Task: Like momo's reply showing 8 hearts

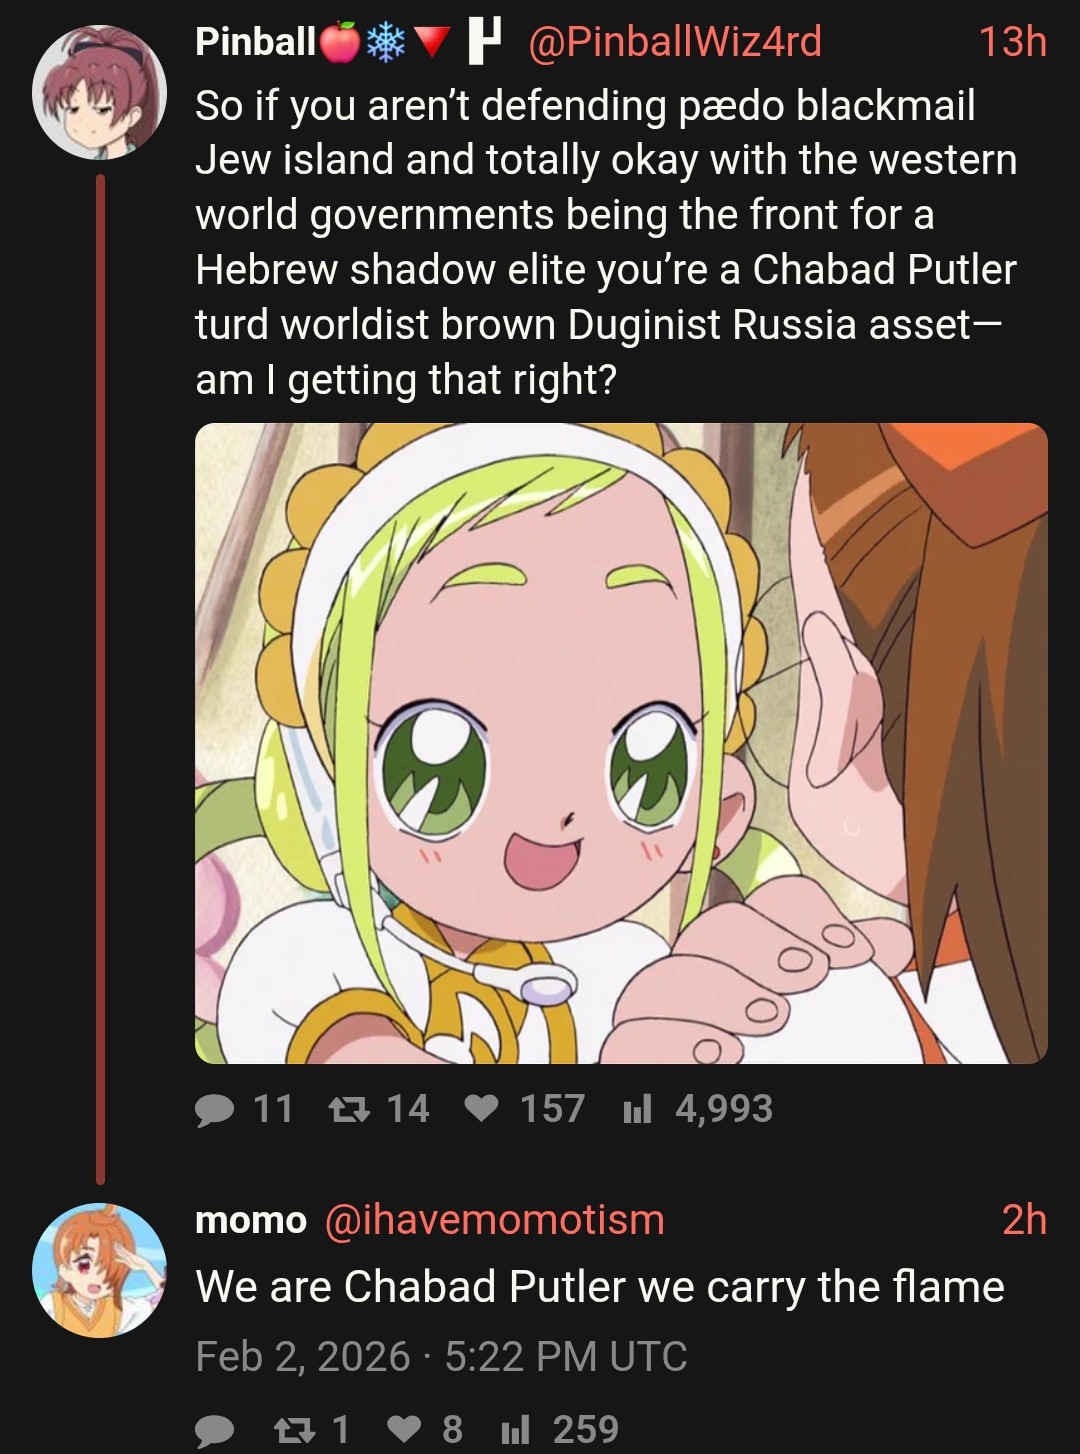Action: click(x=404, y=1430)
